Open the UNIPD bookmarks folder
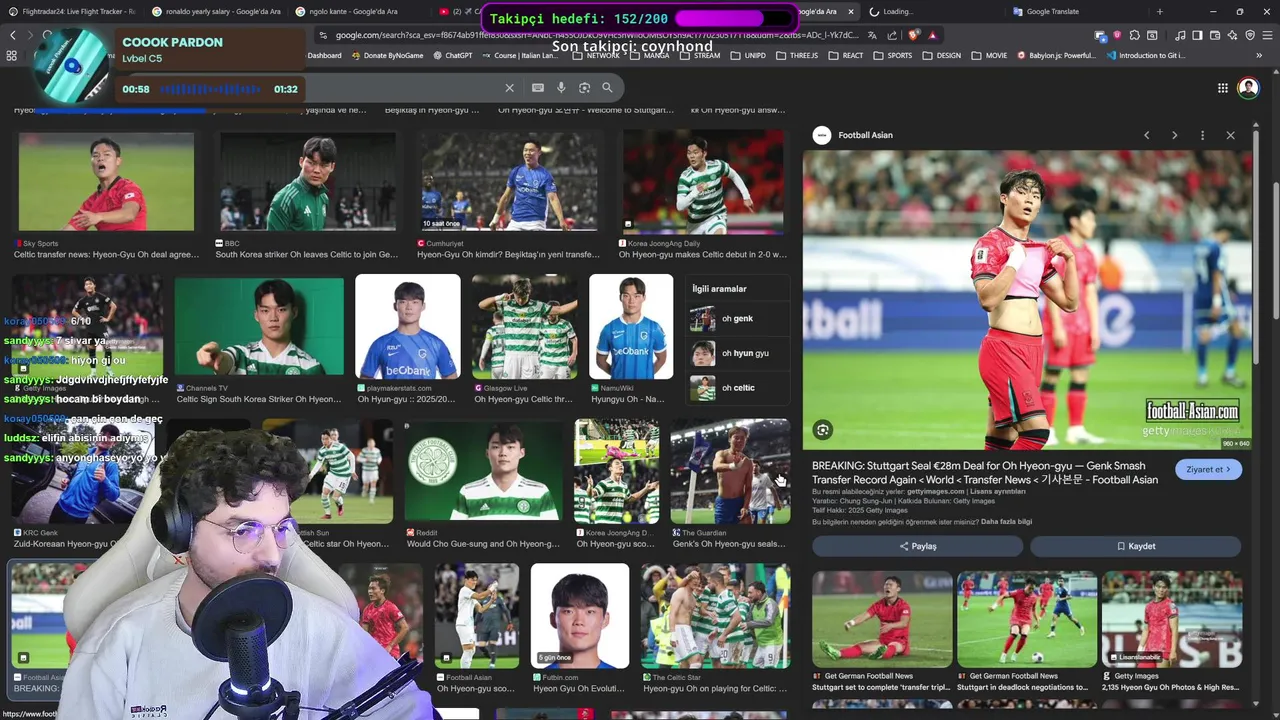Screen dimensions: 1280x720 coord(749,56)
